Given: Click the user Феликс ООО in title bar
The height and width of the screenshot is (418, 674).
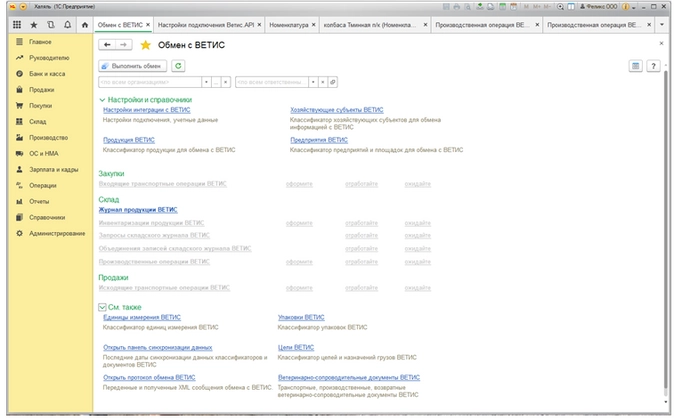Looking at the screenshot, I should coord(598,7).
